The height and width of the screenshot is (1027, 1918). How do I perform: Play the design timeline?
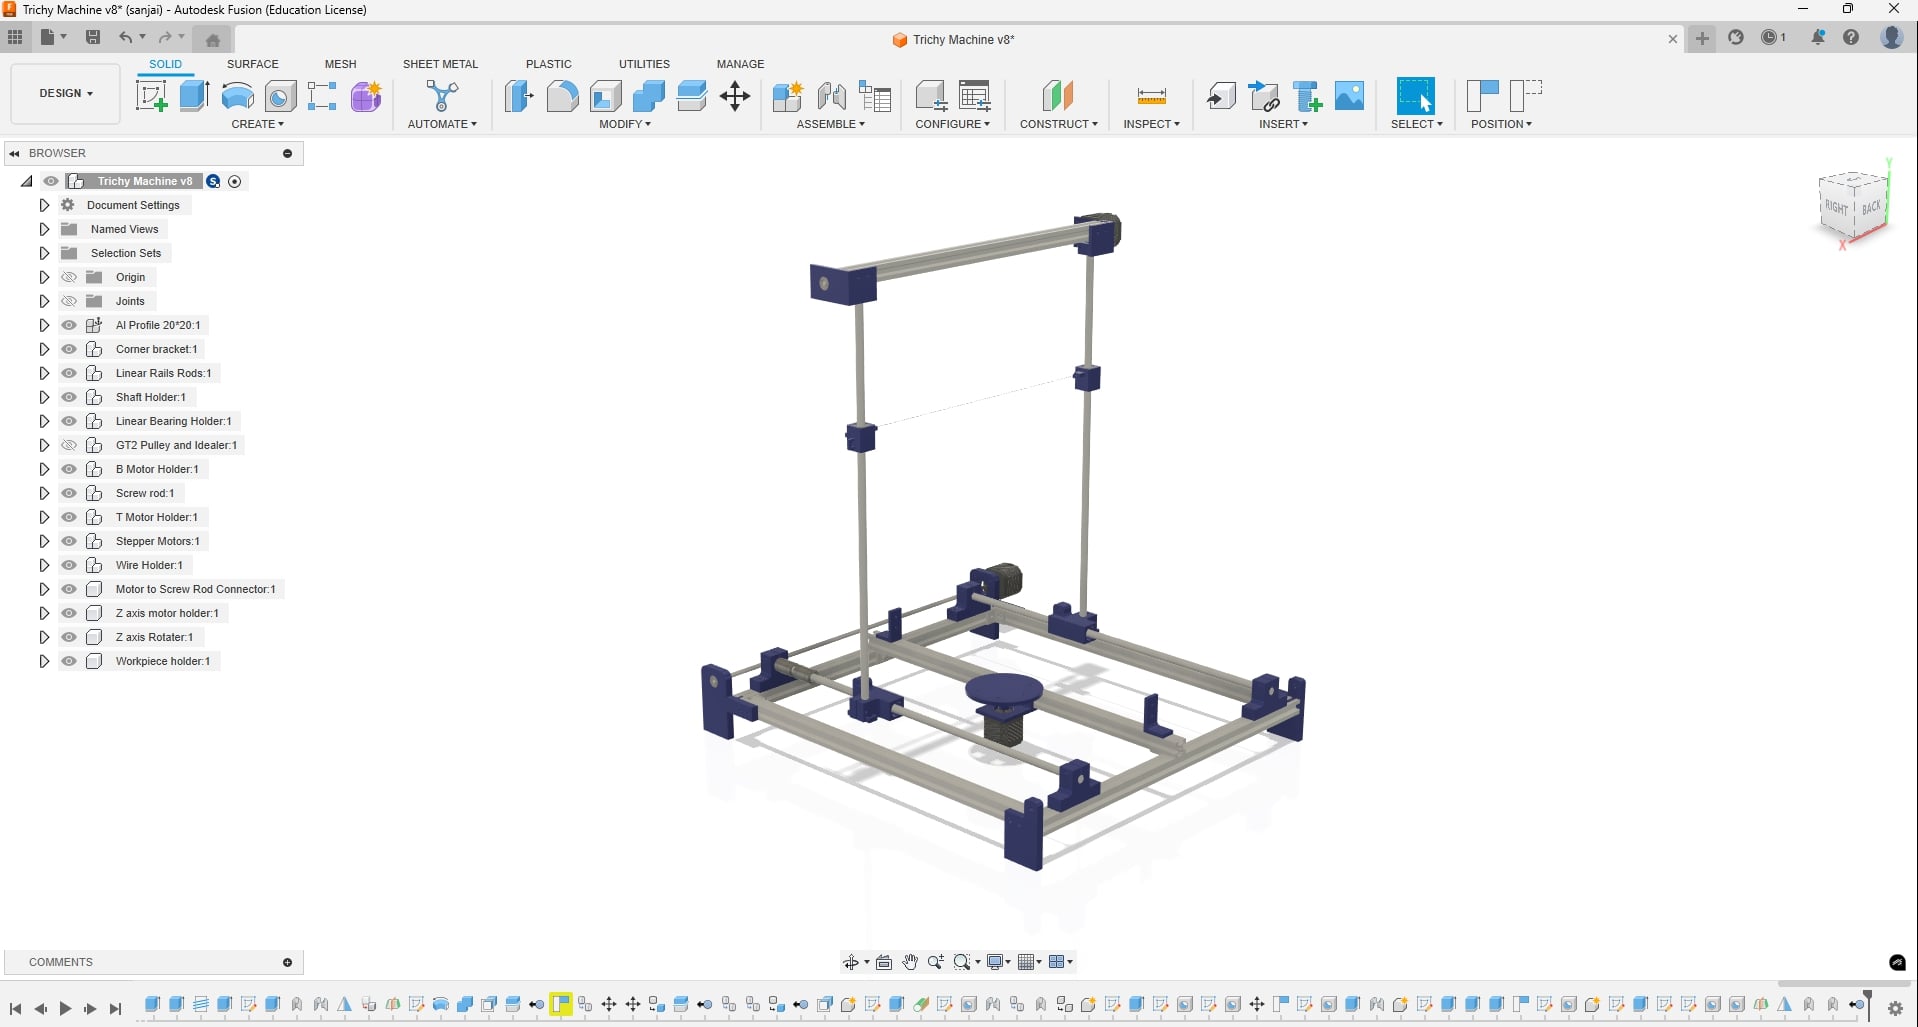[64, 1009]
